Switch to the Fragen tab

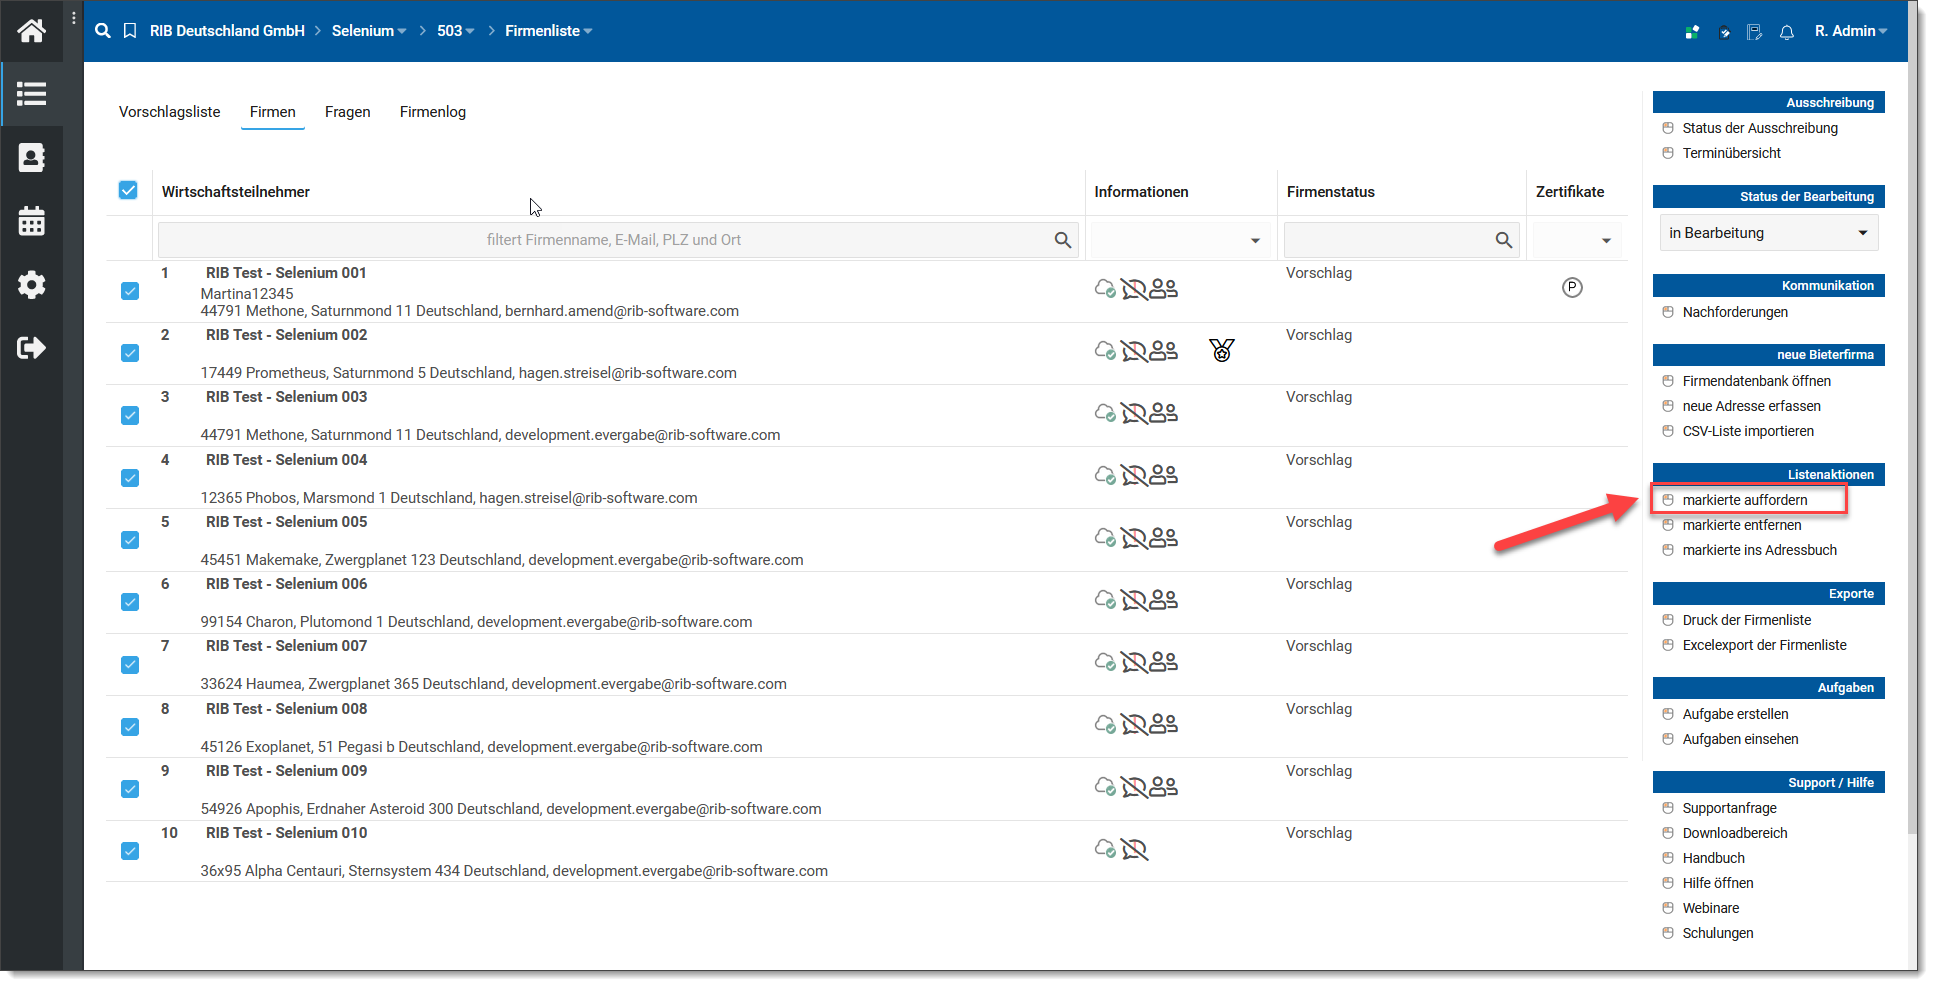pyautogui.click(x=348, y=112)
